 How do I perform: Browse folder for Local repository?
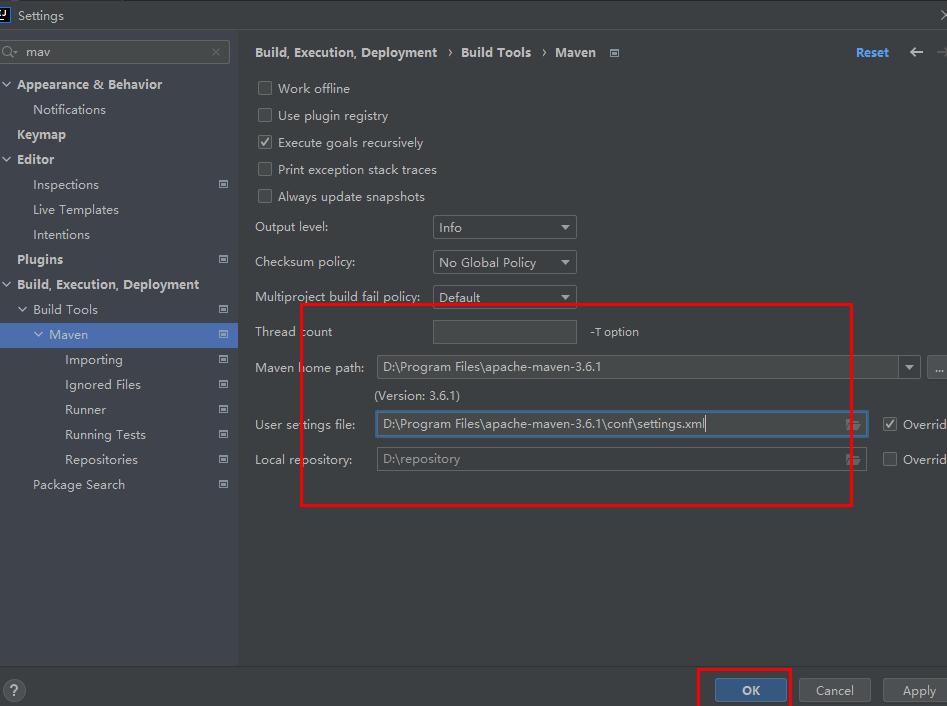click(853, 460)
